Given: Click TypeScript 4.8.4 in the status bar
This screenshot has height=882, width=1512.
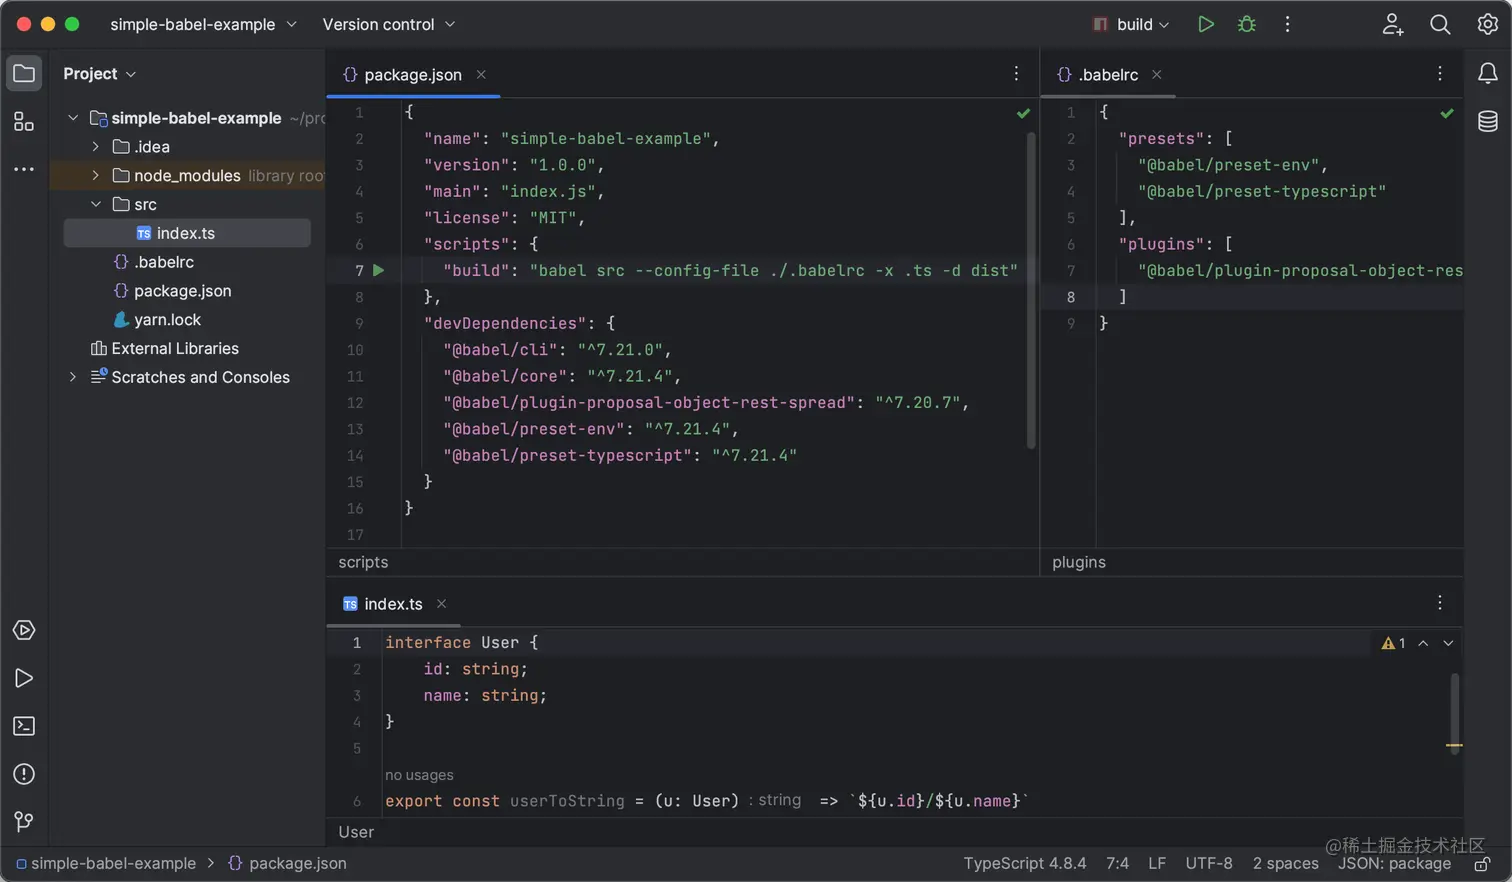Looking at the screenshot, I should (x=1024, y=862).
